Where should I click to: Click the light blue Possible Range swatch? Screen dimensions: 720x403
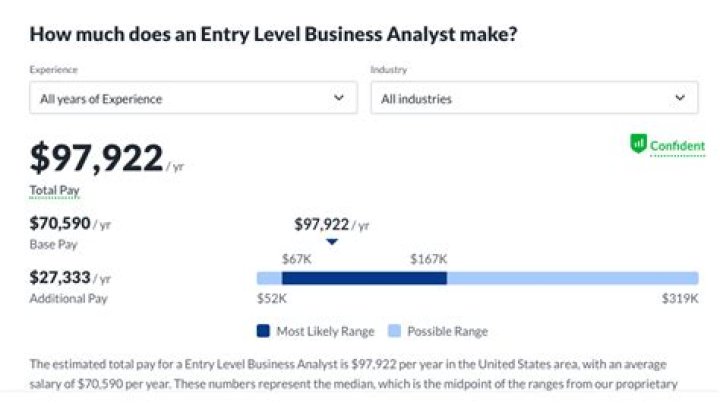point(396,331)
